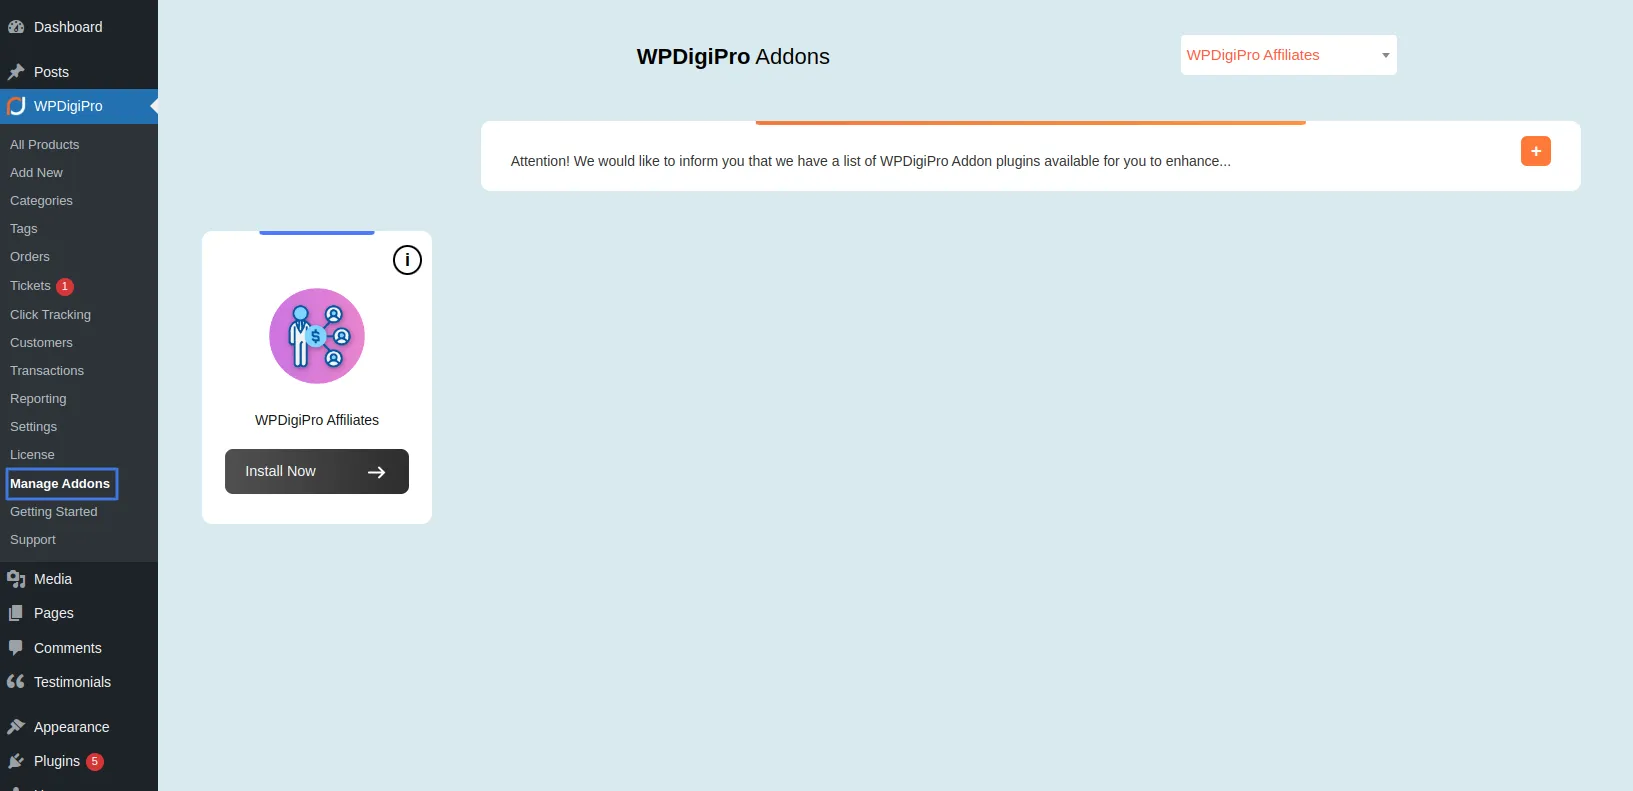Select Manage Addons submenu item

(61, 484)
